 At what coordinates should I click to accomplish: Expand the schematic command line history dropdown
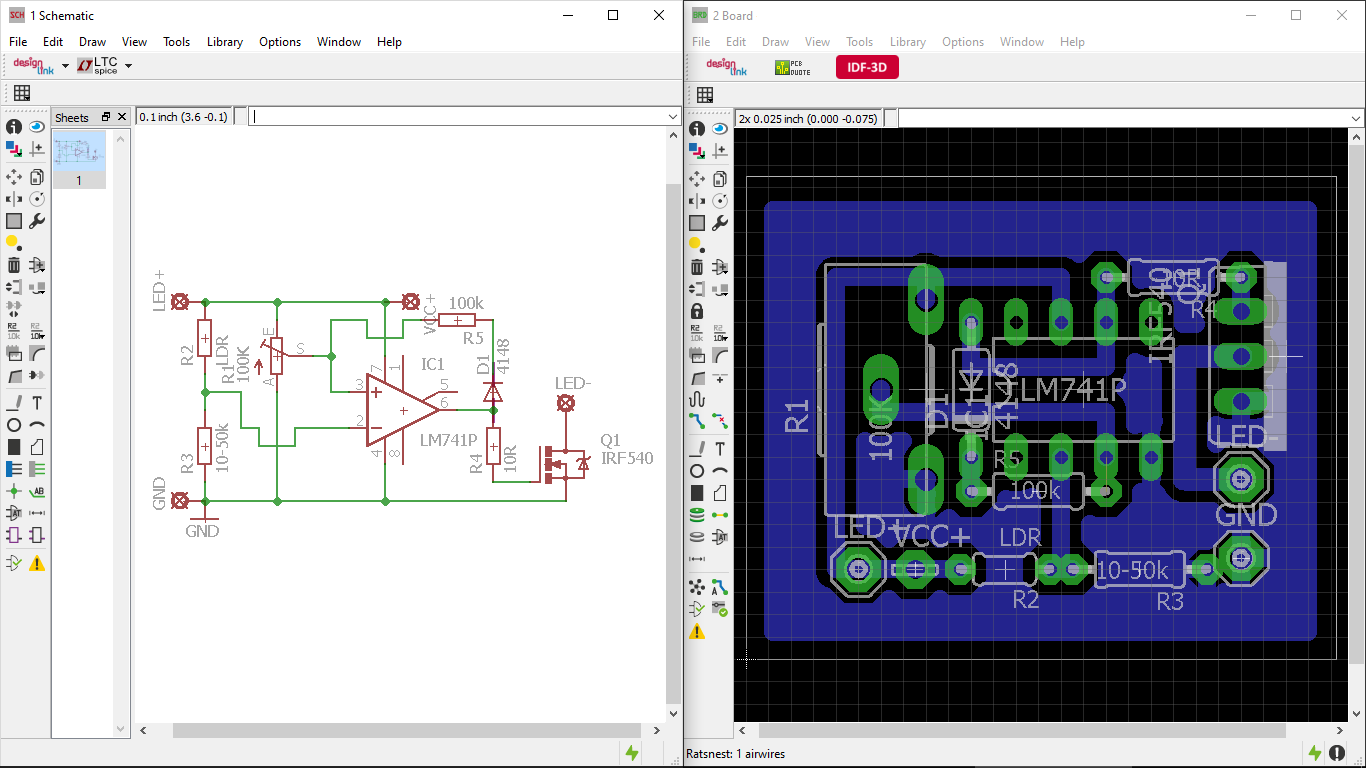(672, 117)
